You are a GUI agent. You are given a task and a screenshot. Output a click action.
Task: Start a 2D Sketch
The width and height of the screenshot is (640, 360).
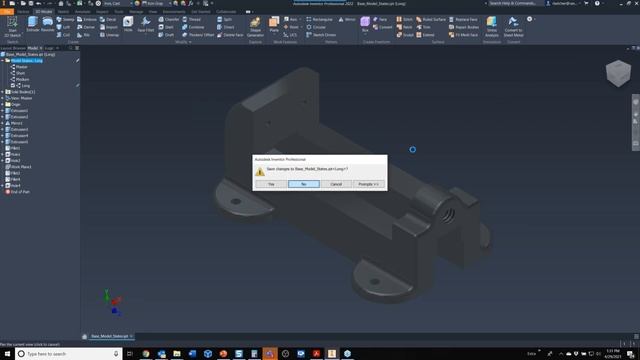pos(13,27)
